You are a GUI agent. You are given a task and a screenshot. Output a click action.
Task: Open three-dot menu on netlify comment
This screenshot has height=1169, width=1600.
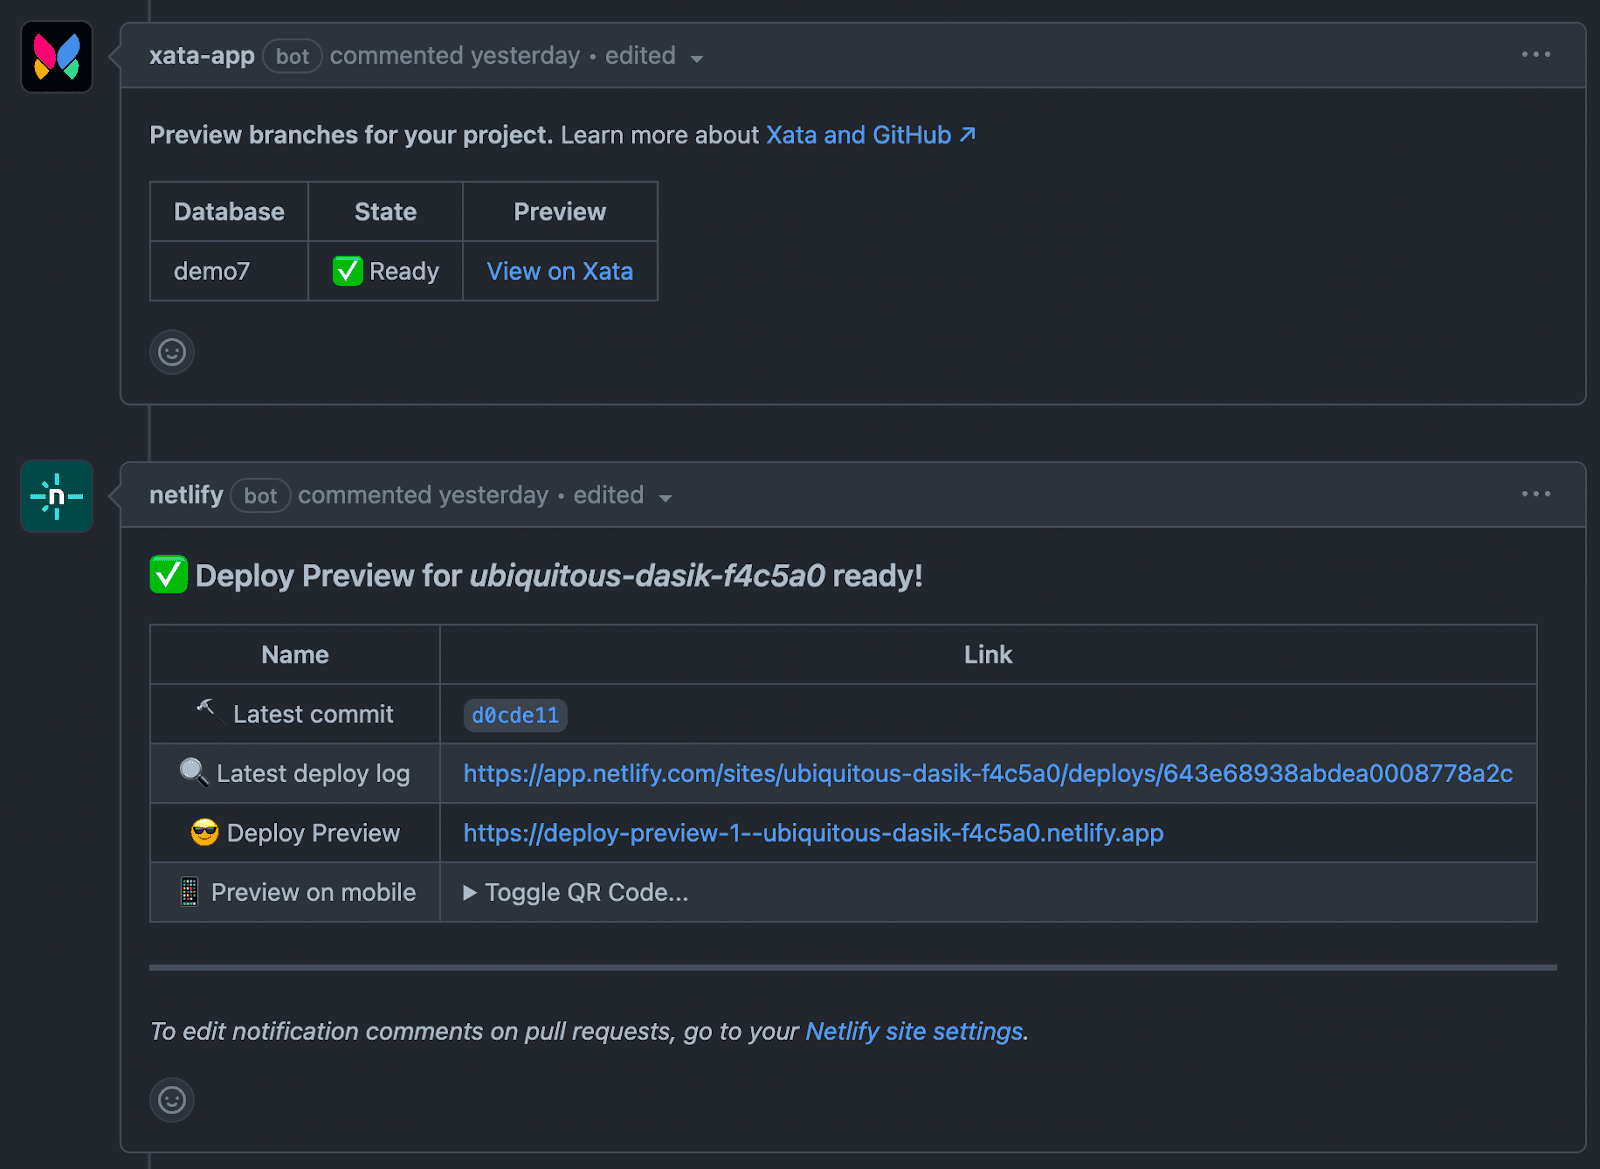tap(1536, 494)
